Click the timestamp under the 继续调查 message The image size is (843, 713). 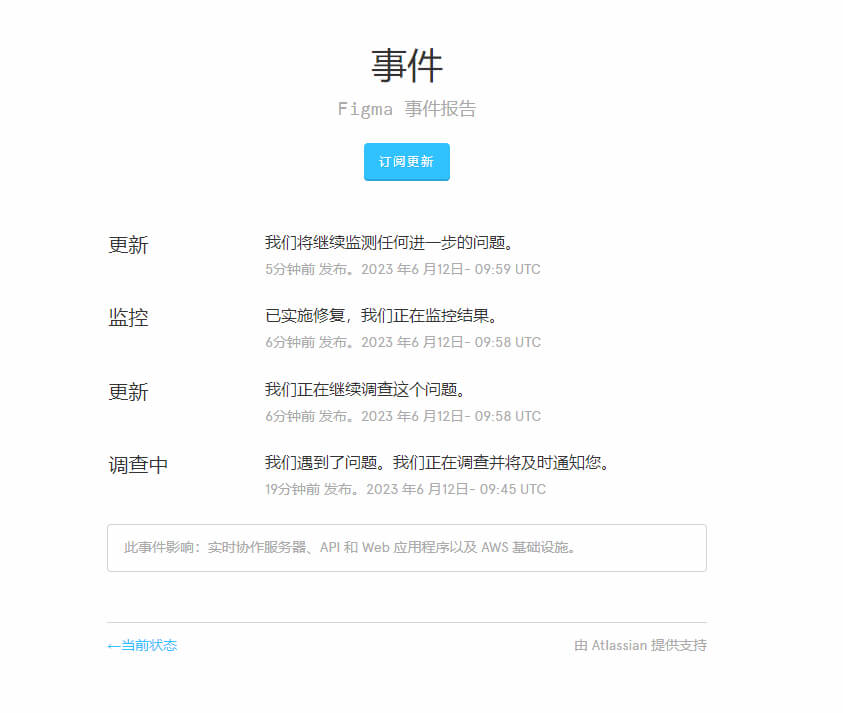pyautogui.click(x=402, y=417)
